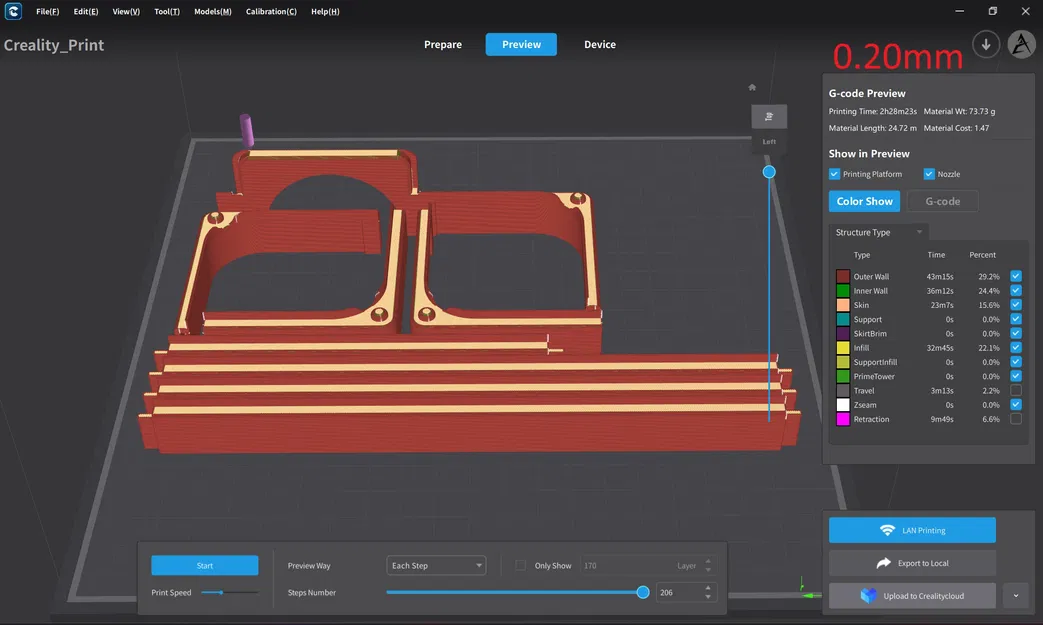Viewport: 1043px width, 625px height.
Task: Expand the arrow beside Upload to Crealitycloud
Action: tap(1015, 596)
